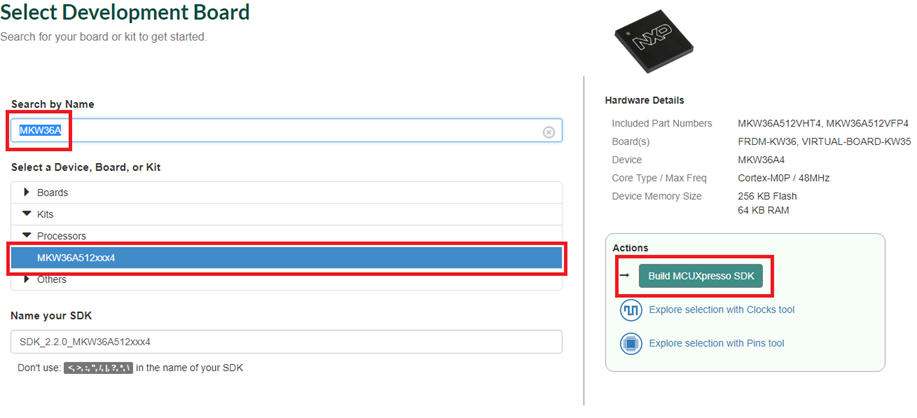Click the 256 KB Flash text

(x=767, y=196)
